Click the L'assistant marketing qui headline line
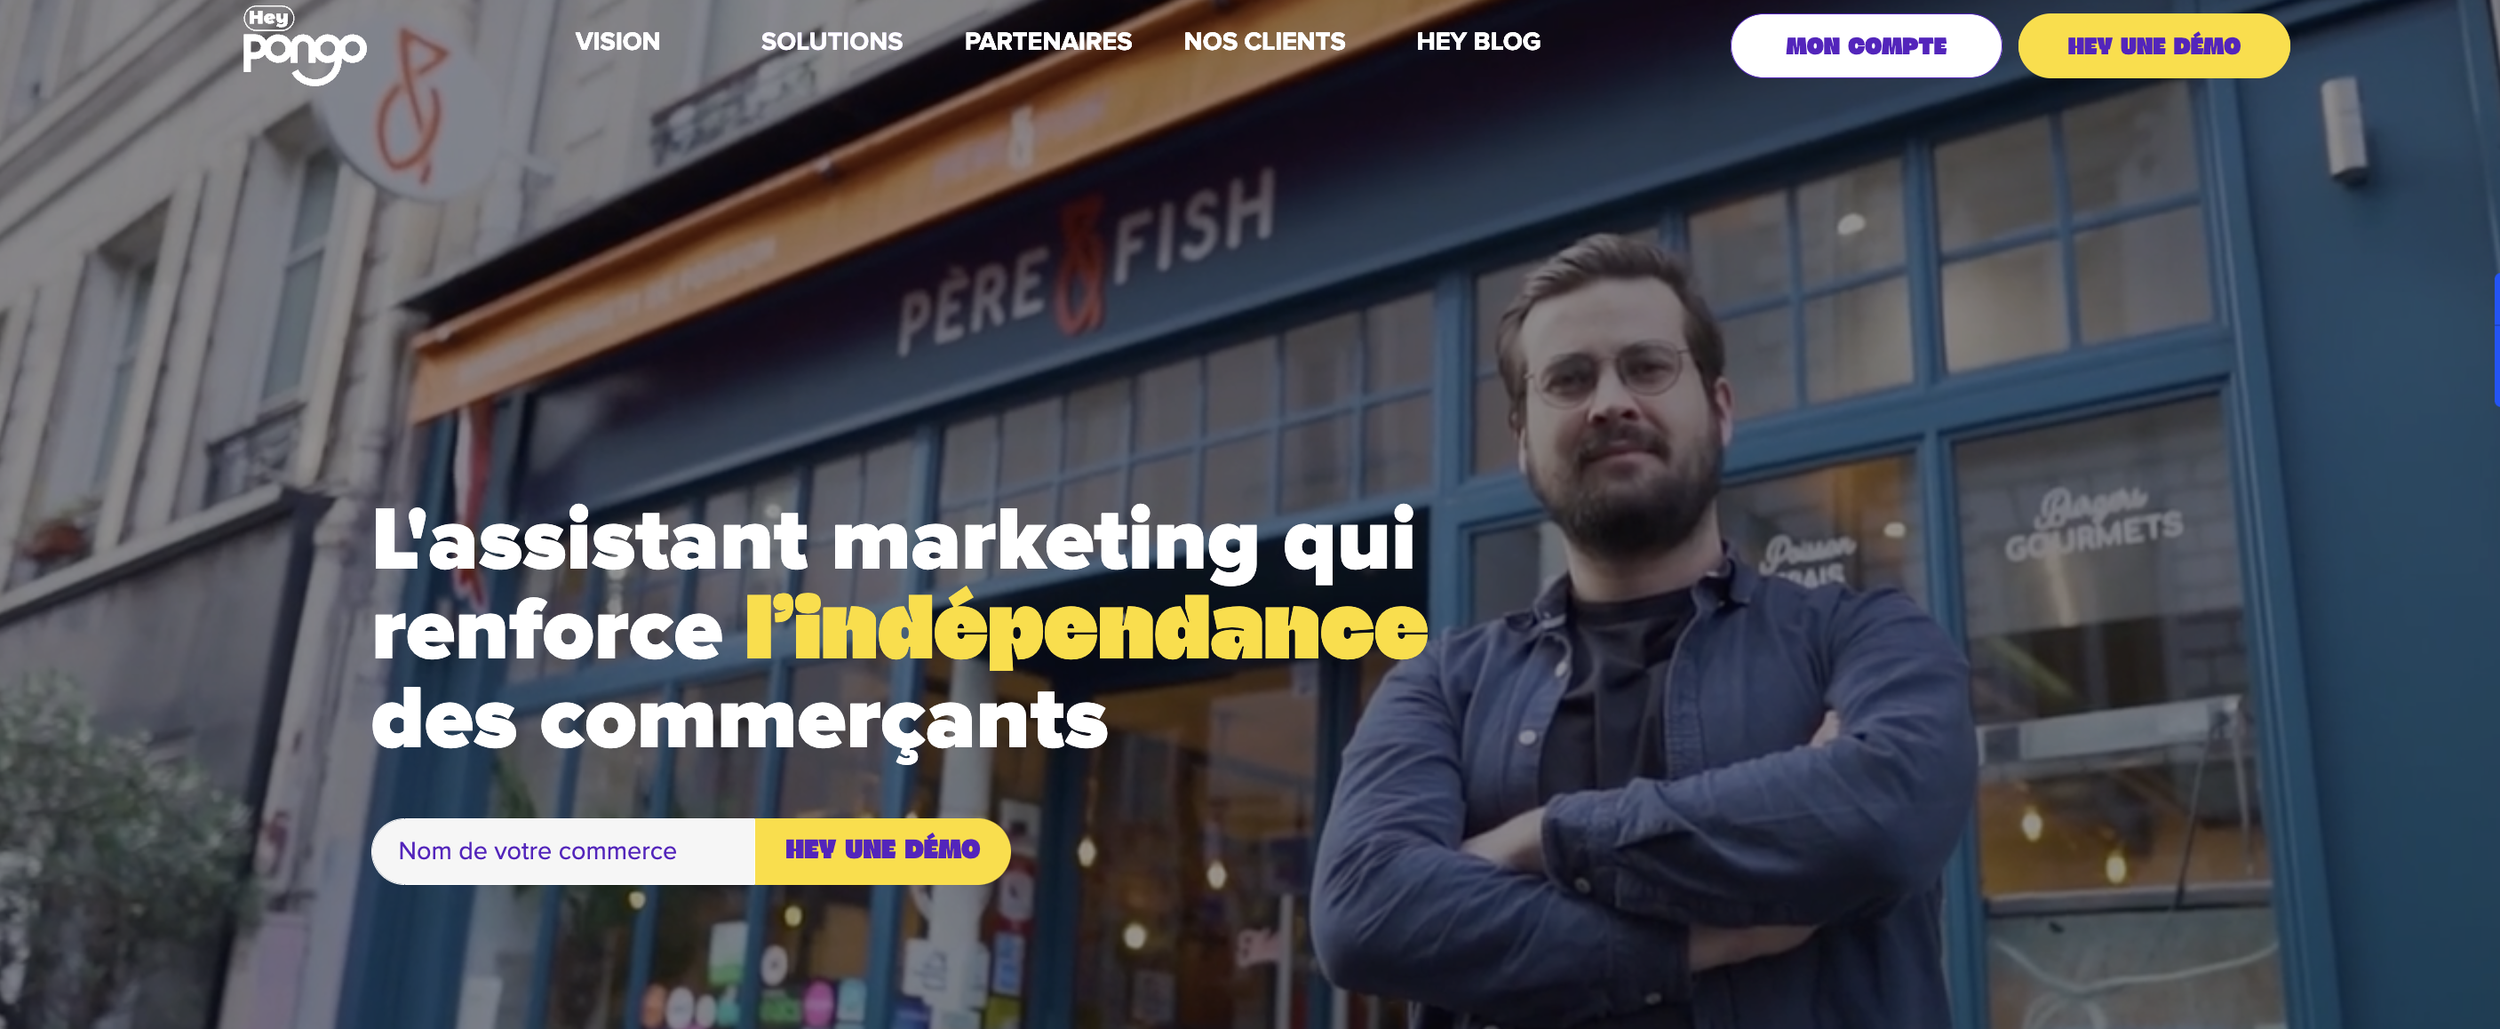This screenshot has height=1029, width=2500. tap(894, 542)
